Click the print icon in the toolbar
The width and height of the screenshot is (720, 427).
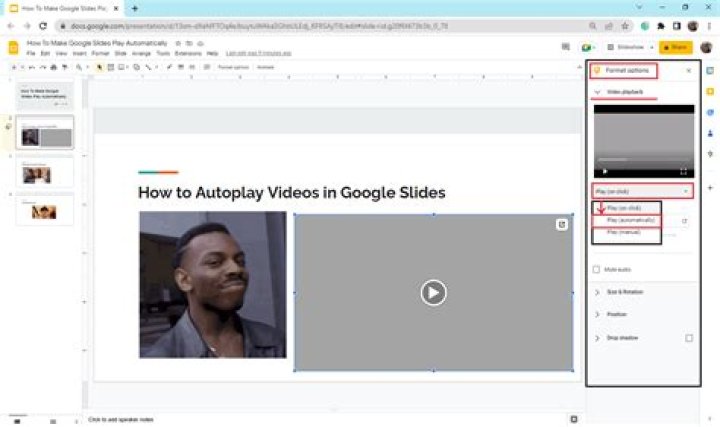click(x=54, y=67)
